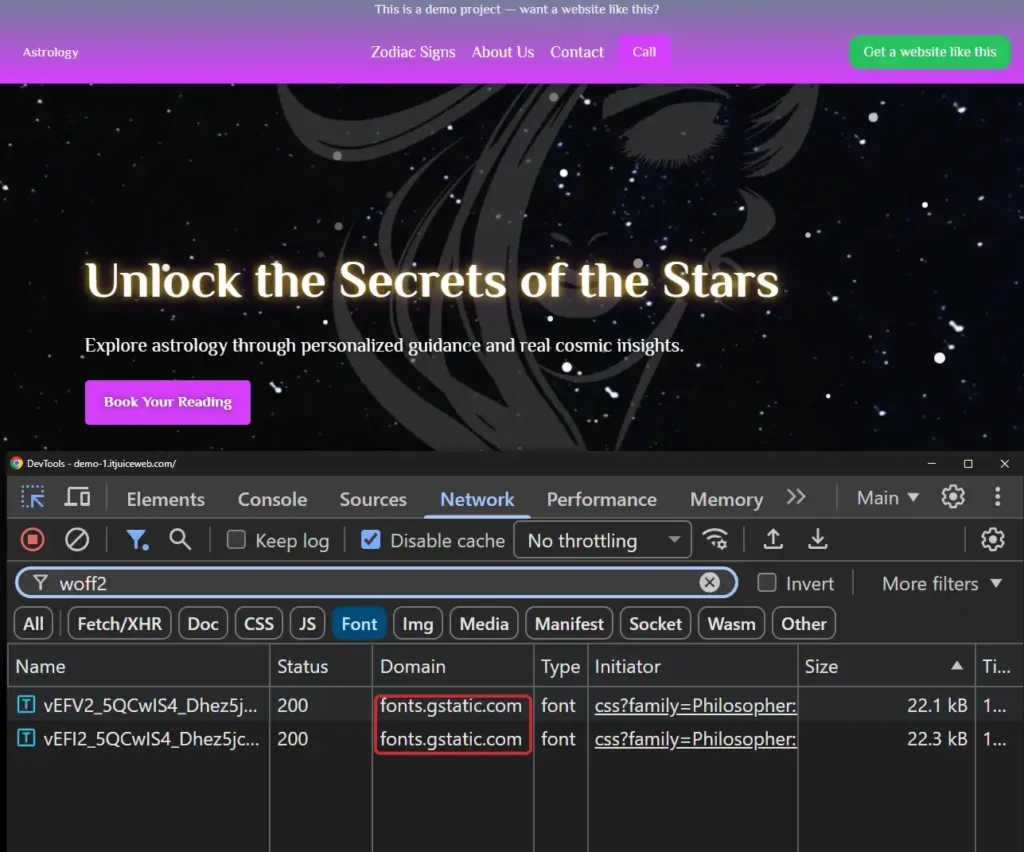Enable the Invert filter checkbox
The width and height of the screenshot is (1024, 852).
[767, 582]
